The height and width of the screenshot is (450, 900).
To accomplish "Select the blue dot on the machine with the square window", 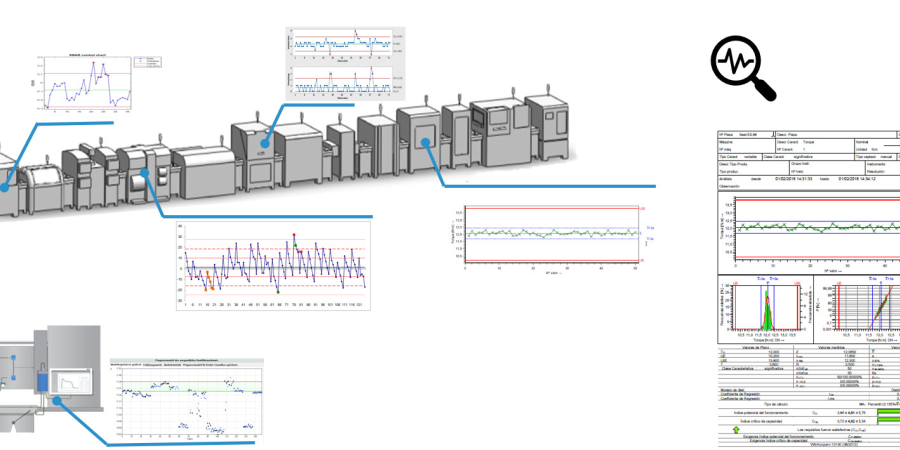I will 425,143.
